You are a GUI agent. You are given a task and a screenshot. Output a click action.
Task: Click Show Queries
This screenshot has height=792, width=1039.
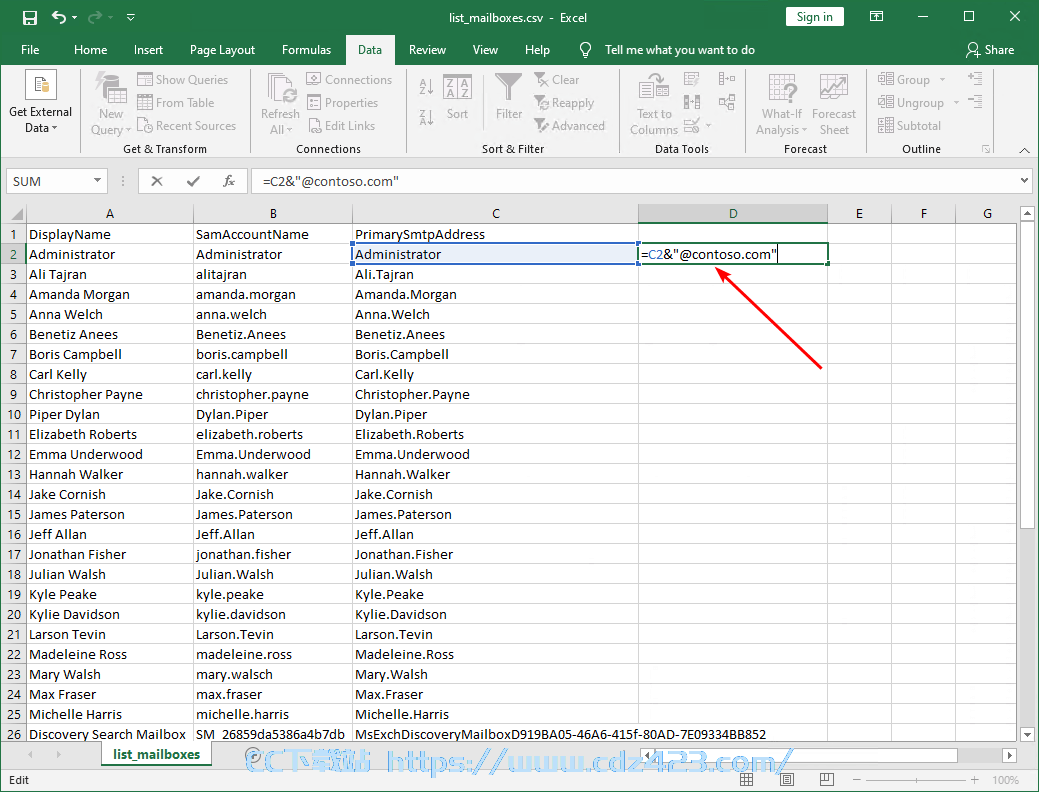[183, 80]
